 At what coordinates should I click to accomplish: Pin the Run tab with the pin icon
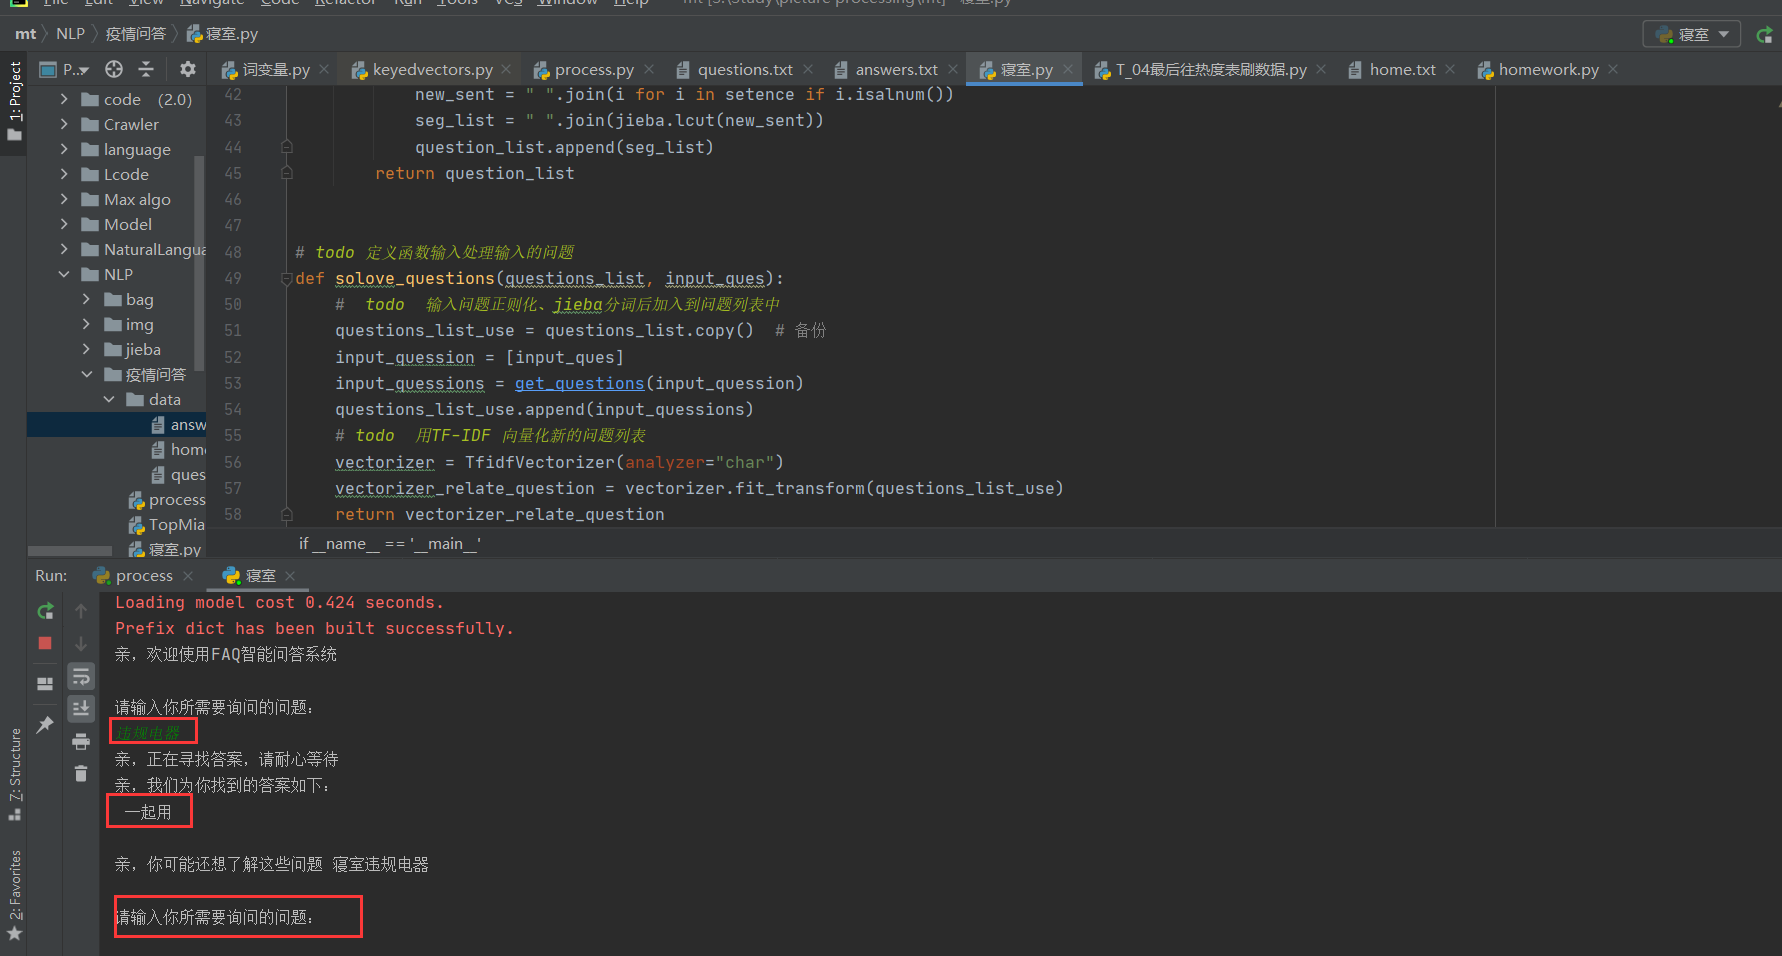(x=45, y=725)
